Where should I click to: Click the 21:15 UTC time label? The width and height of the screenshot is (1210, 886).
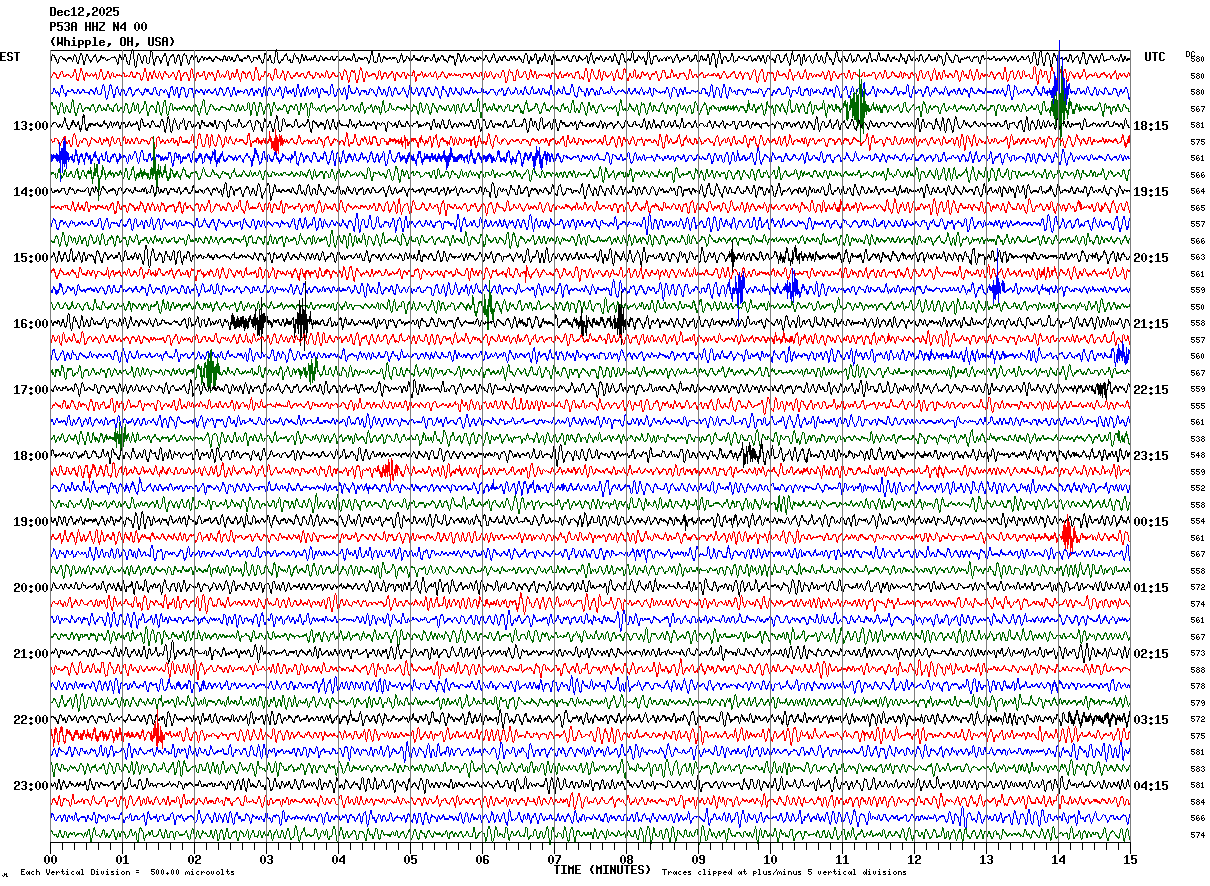[x=1151, y=324]
